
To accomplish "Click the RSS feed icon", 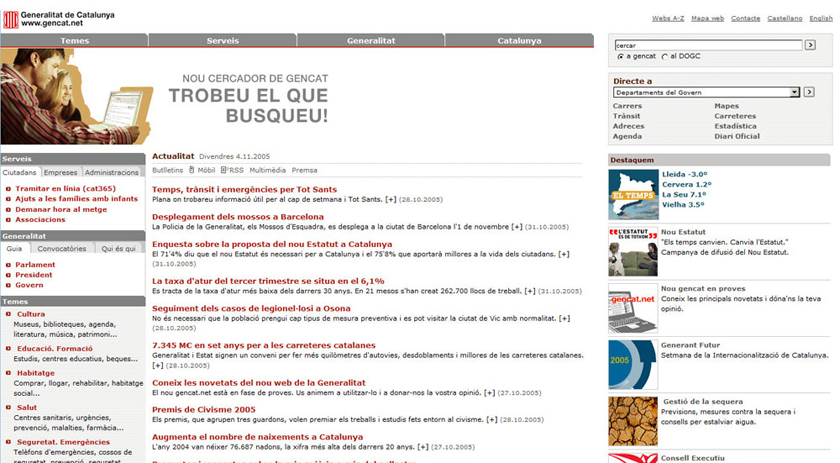I will (x=223, y=170).
